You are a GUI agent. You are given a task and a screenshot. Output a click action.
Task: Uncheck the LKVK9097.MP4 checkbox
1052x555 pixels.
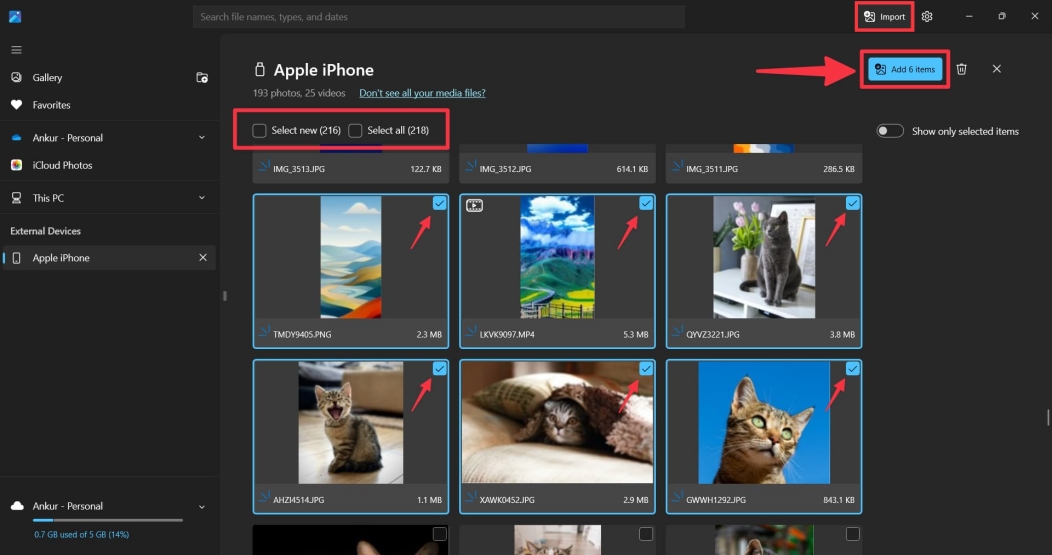tap(645, 203)
